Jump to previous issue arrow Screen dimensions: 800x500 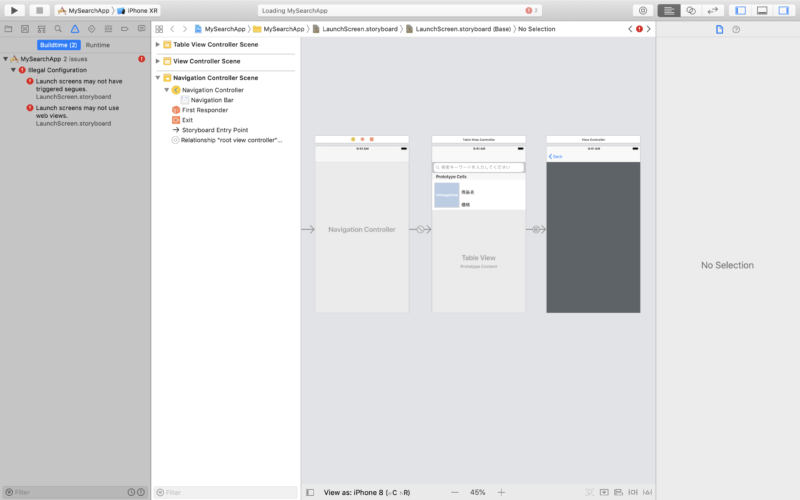pyautogui.click(x=630, y=29)
